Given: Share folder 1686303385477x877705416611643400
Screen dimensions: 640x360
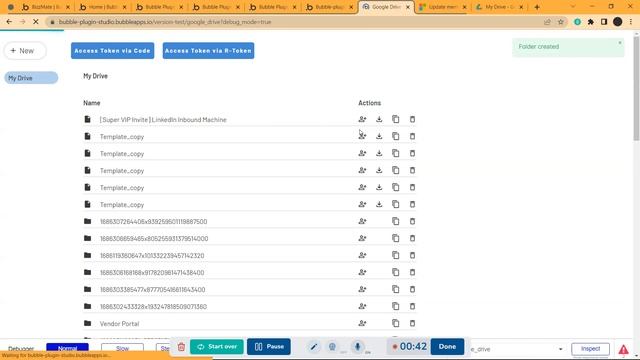Looking at the screenshot, I should click(362, 289).
